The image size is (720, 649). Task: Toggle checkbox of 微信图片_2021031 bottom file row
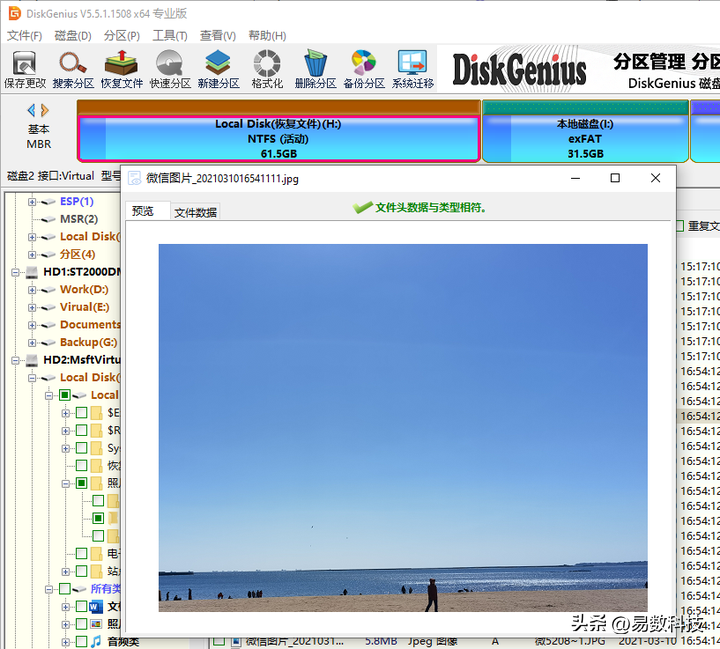pos(219,642)
